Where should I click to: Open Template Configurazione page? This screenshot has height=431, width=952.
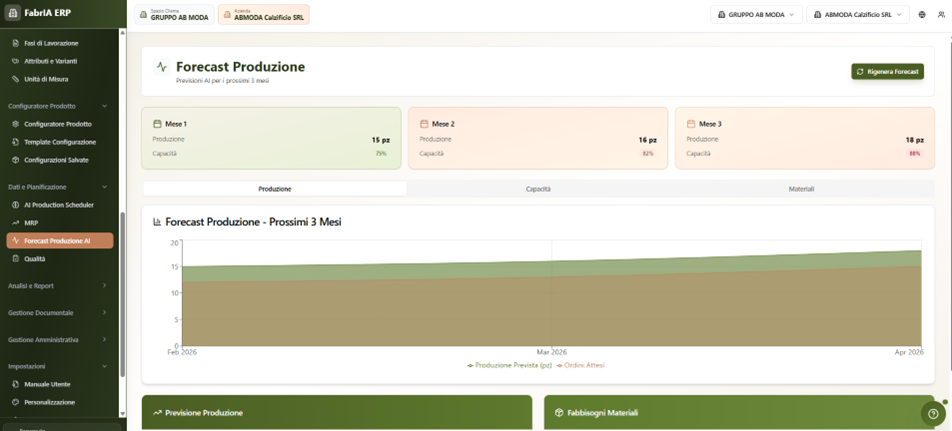pyautogui.click(x=60, y=142)
